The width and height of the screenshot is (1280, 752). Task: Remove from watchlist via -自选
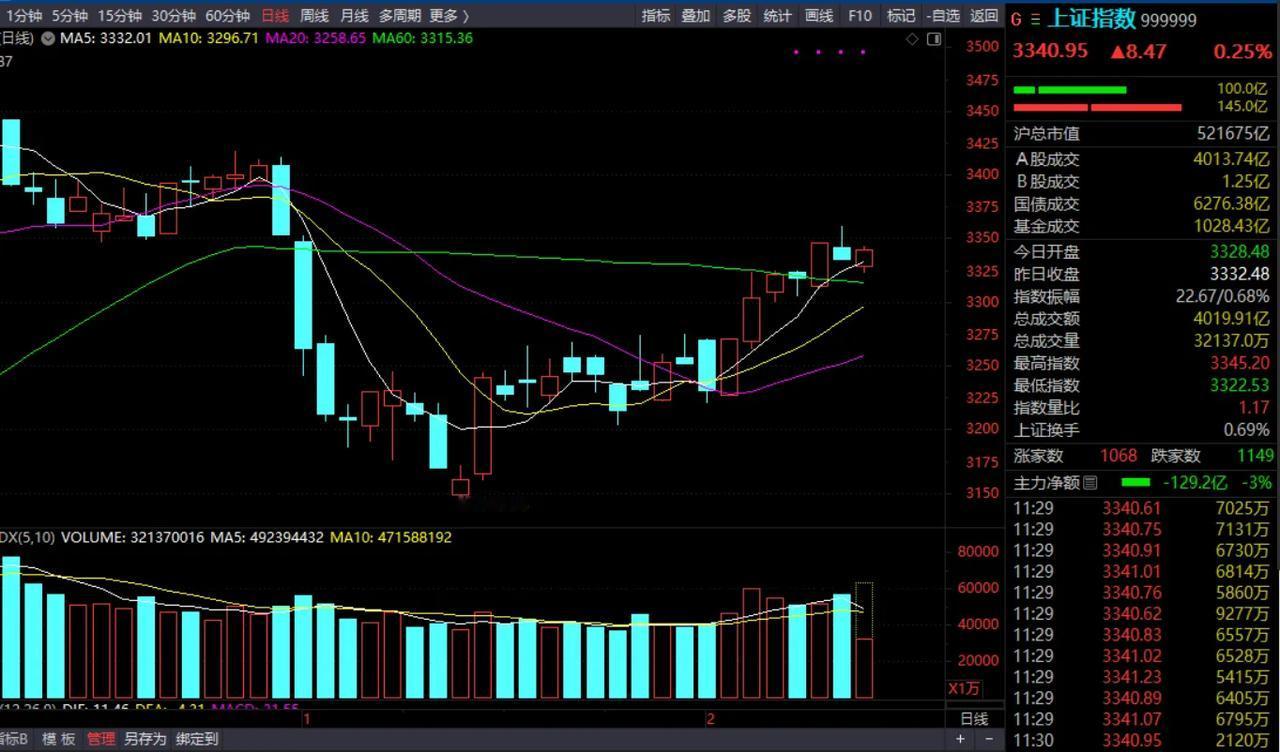(x=943, y=16)
